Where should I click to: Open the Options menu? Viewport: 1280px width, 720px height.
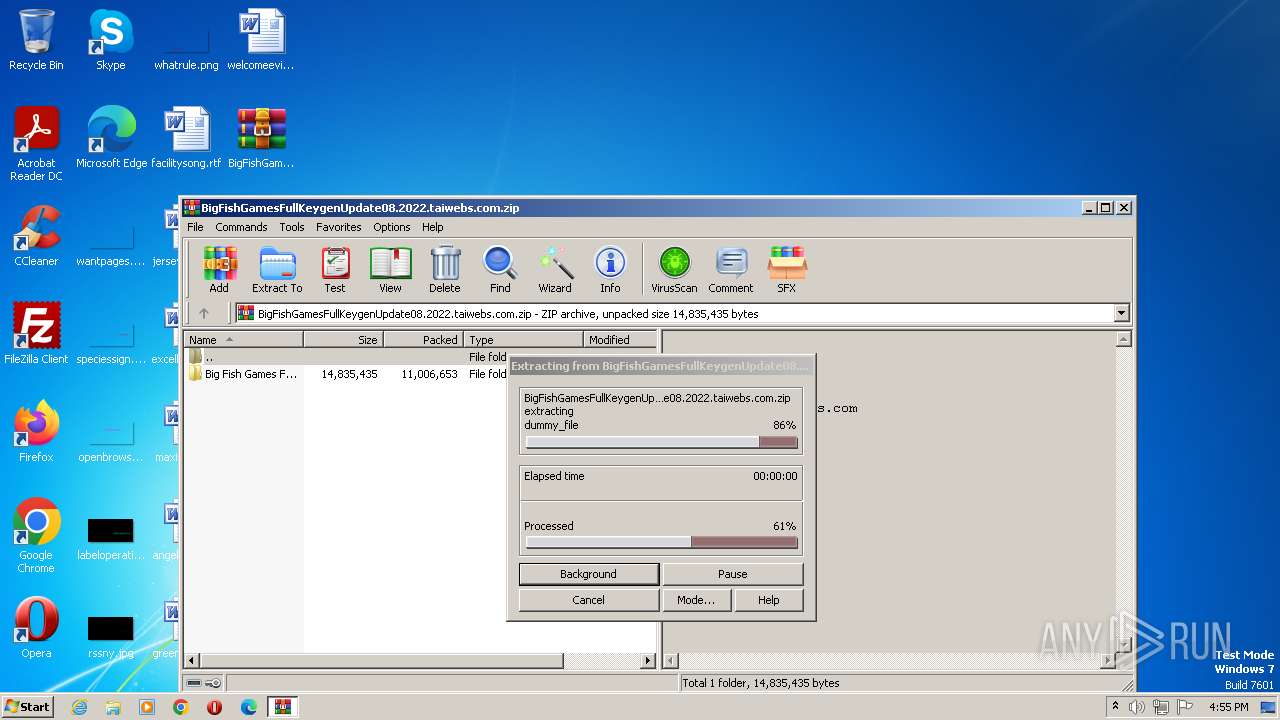392,227
